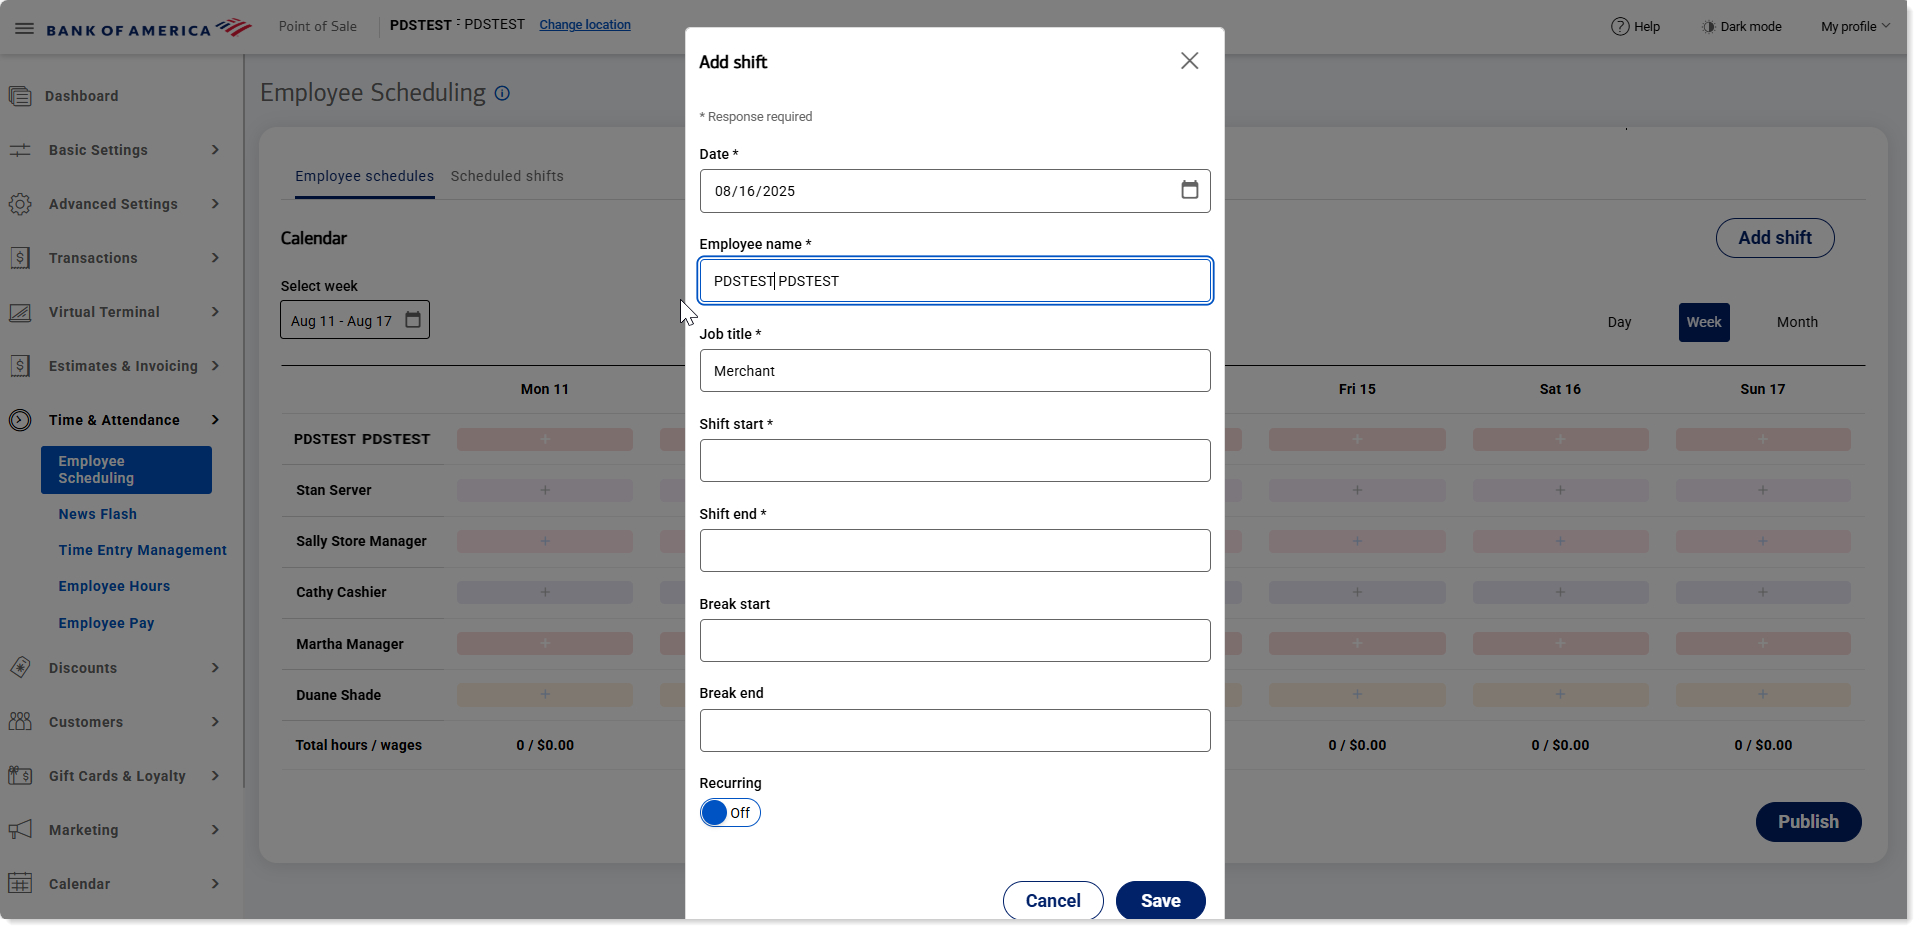Expand the Marketing chevron
Image resolution: width=1919 pixels, height=931 pixels.
tap(215, 830)
